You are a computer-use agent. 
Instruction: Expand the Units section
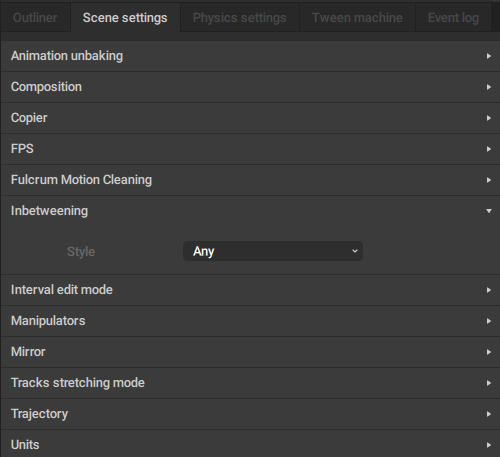pos(250,444)
